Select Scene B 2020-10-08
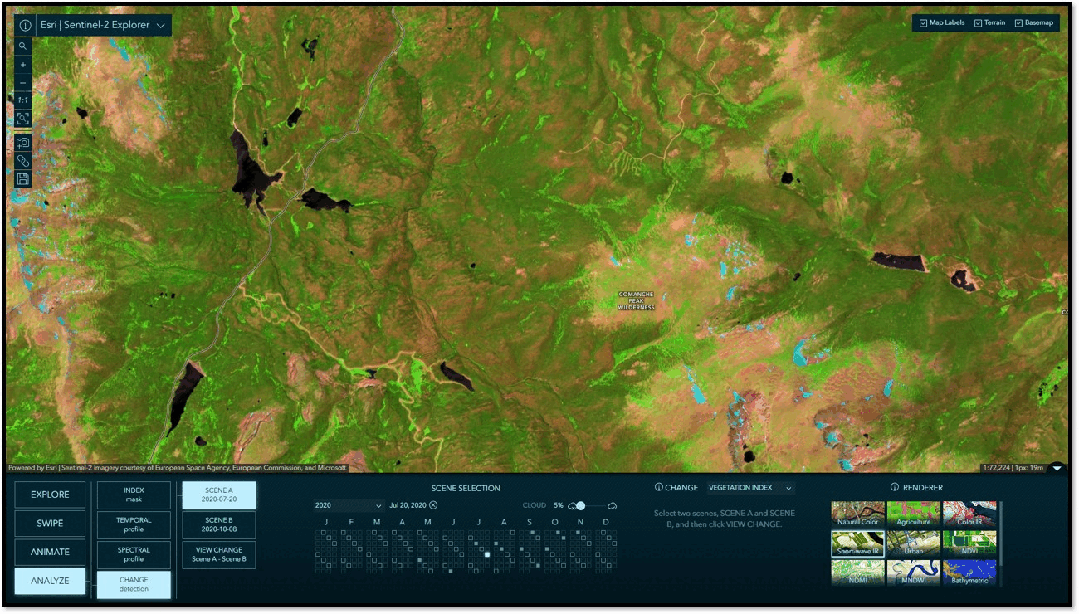 218,525
